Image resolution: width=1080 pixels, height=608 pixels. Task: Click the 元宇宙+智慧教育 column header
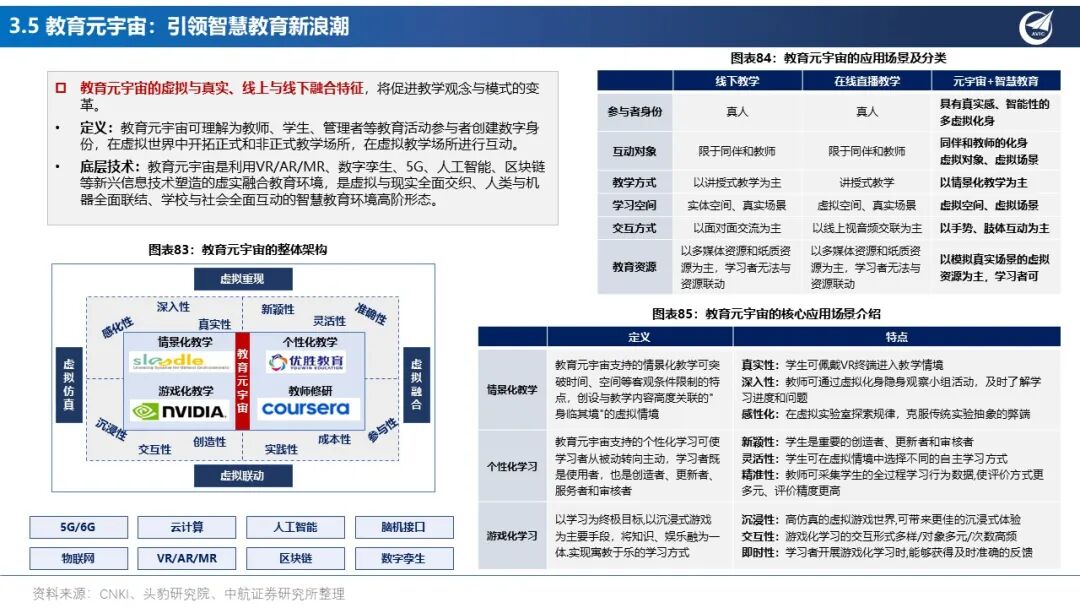(996, 81)
